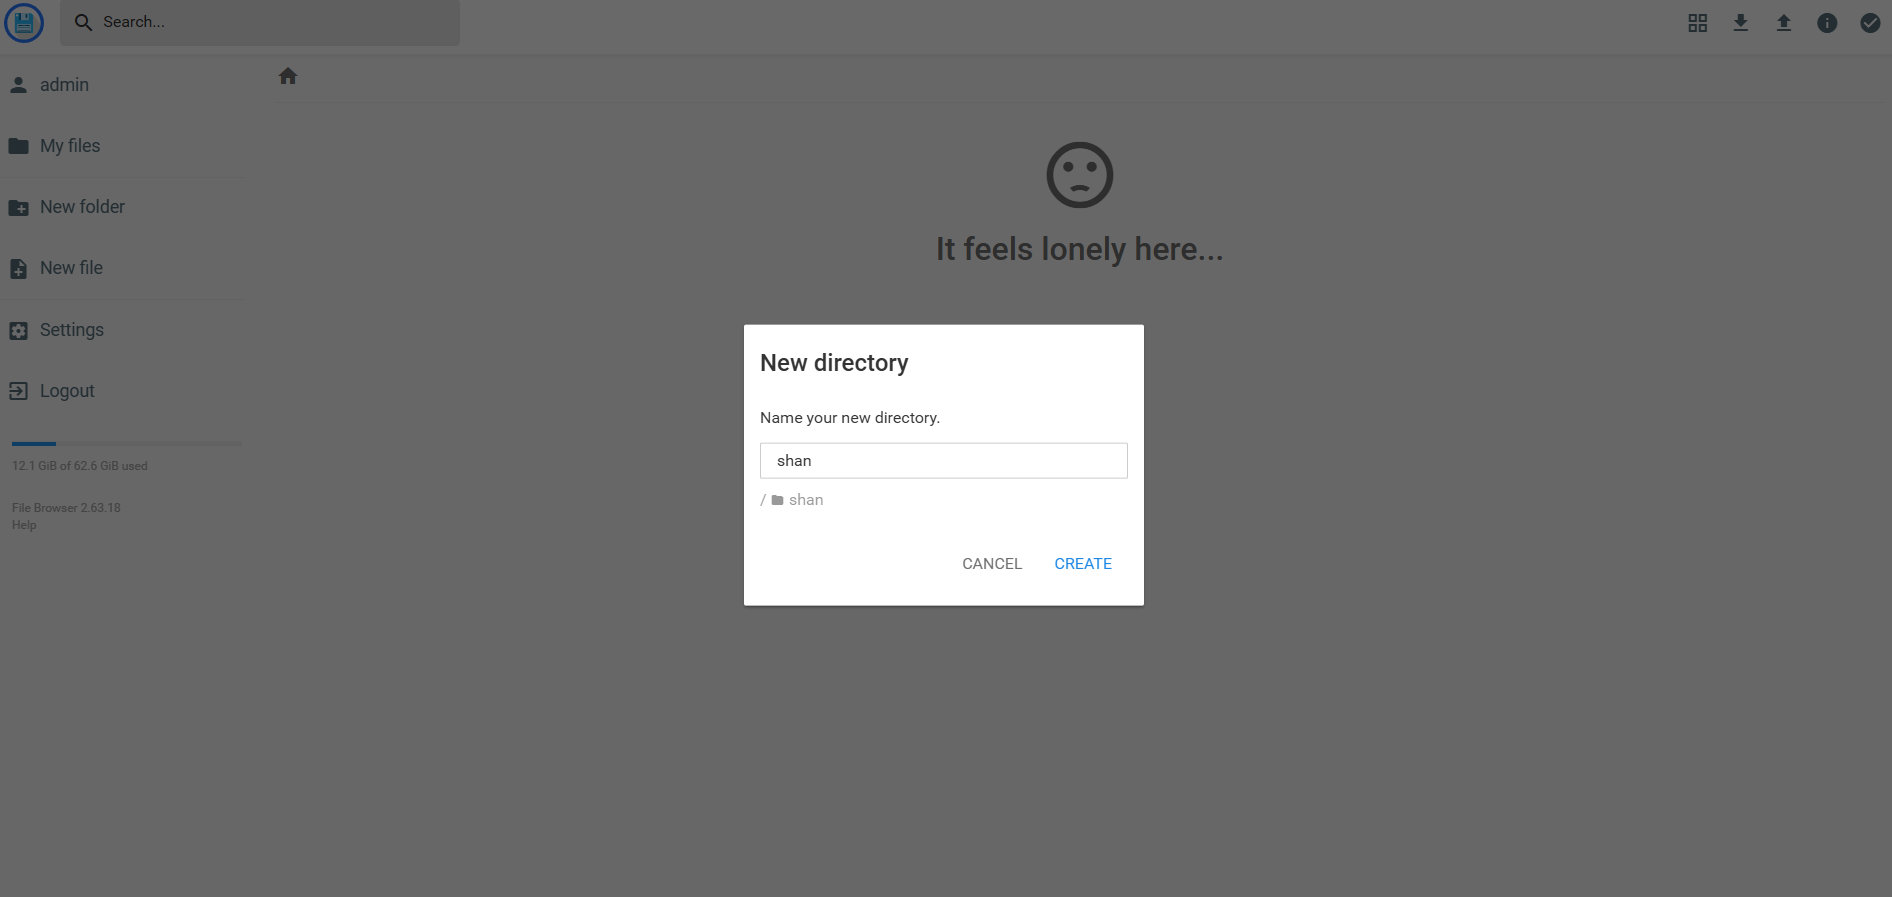Click the admin user icon
The width and height of the screenshot is (1892, 897).
(18, 85)
